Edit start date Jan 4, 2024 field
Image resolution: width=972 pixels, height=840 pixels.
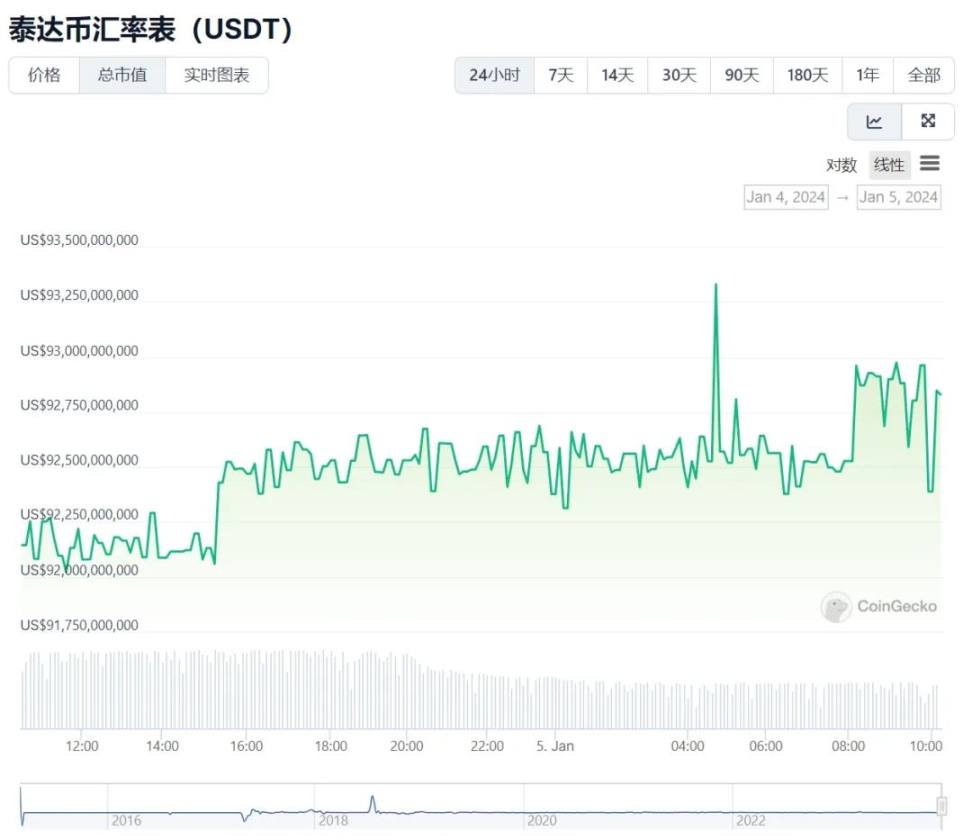point(786,197)
